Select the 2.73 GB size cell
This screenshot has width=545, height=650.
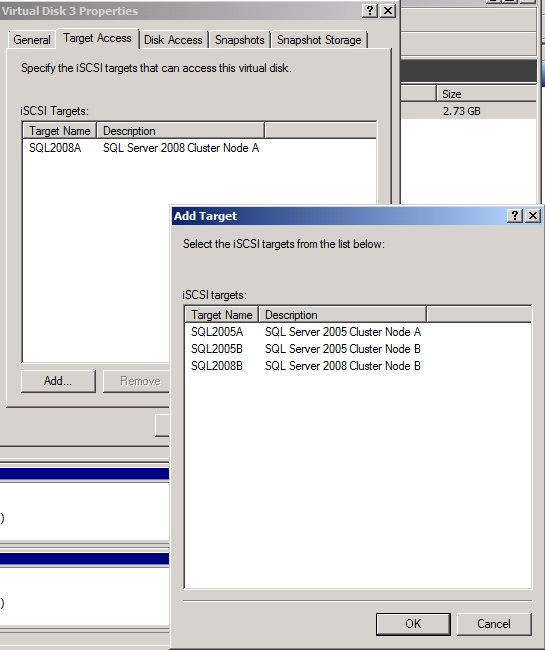click(x=461, y=111)
